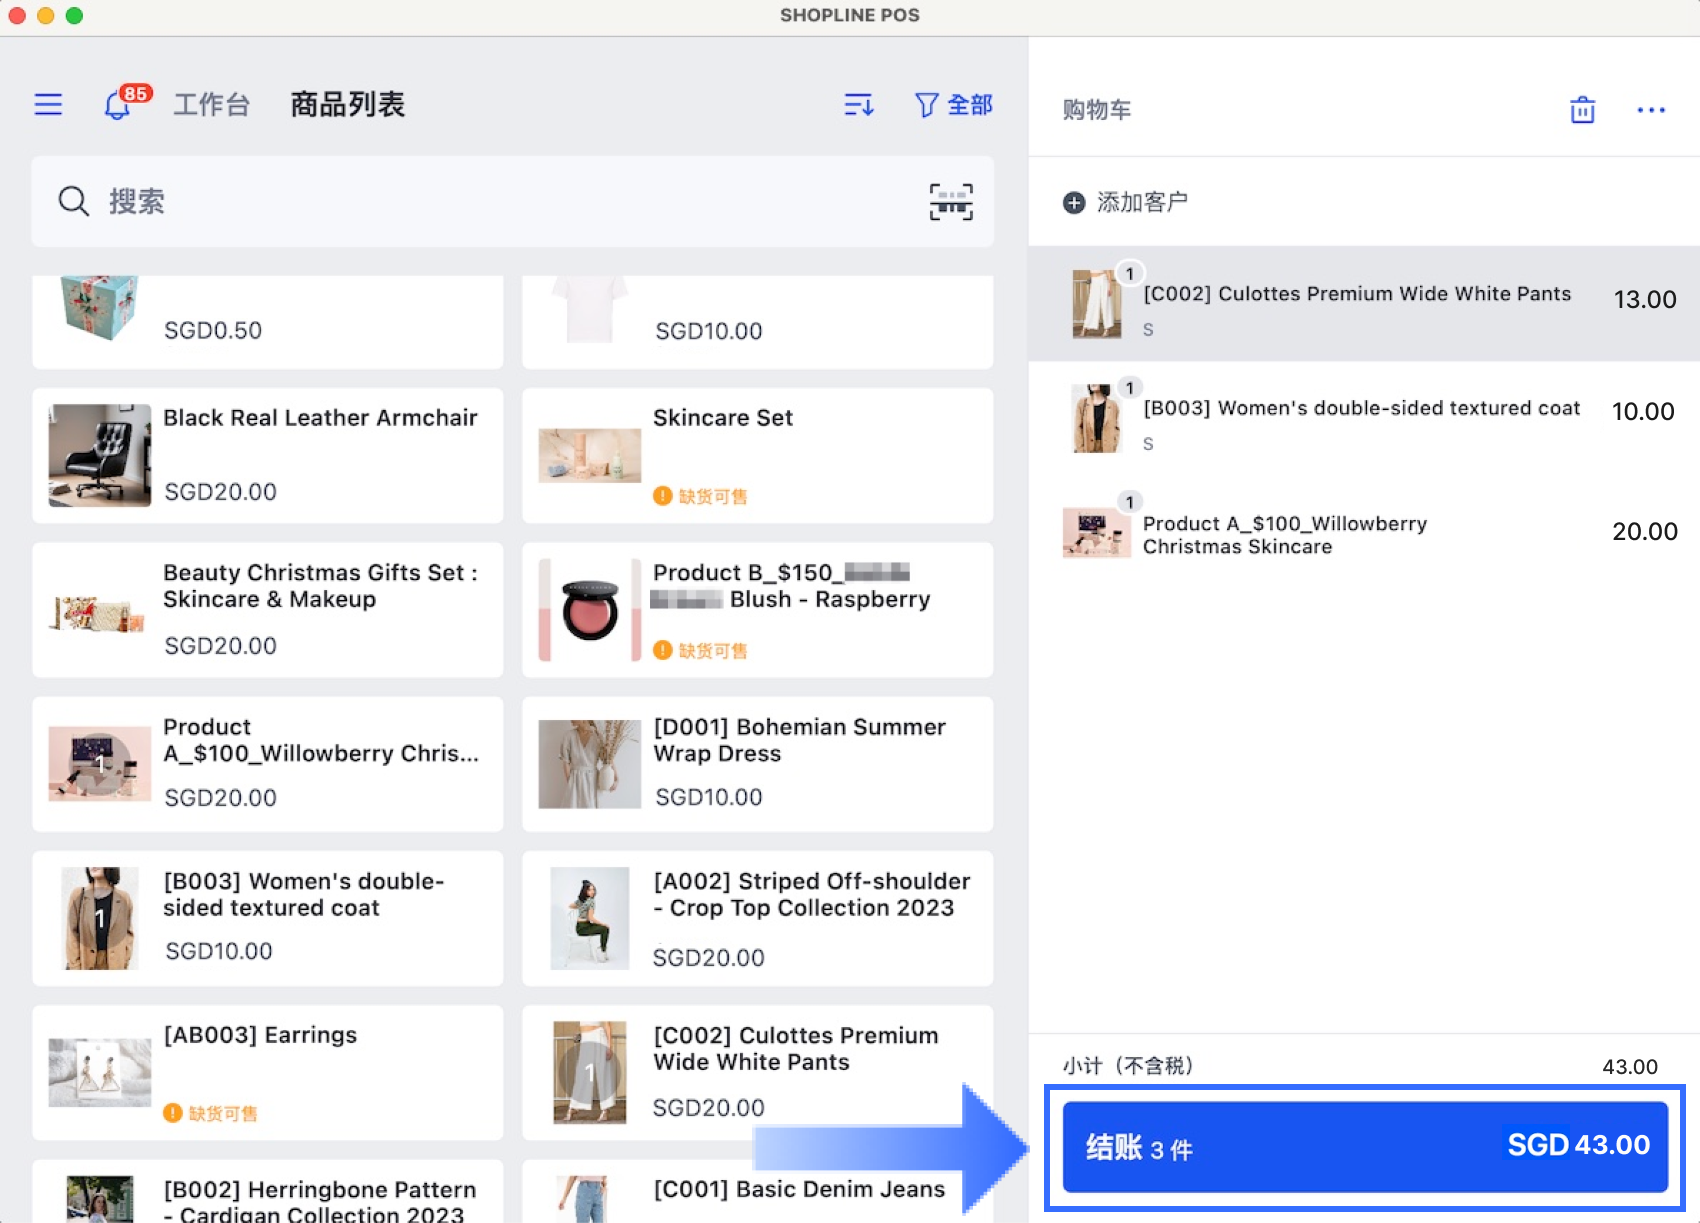The height and width of the screenshot is (1223, 1700).
Task: Open the hamburger menu
Action: coord(48,104)
